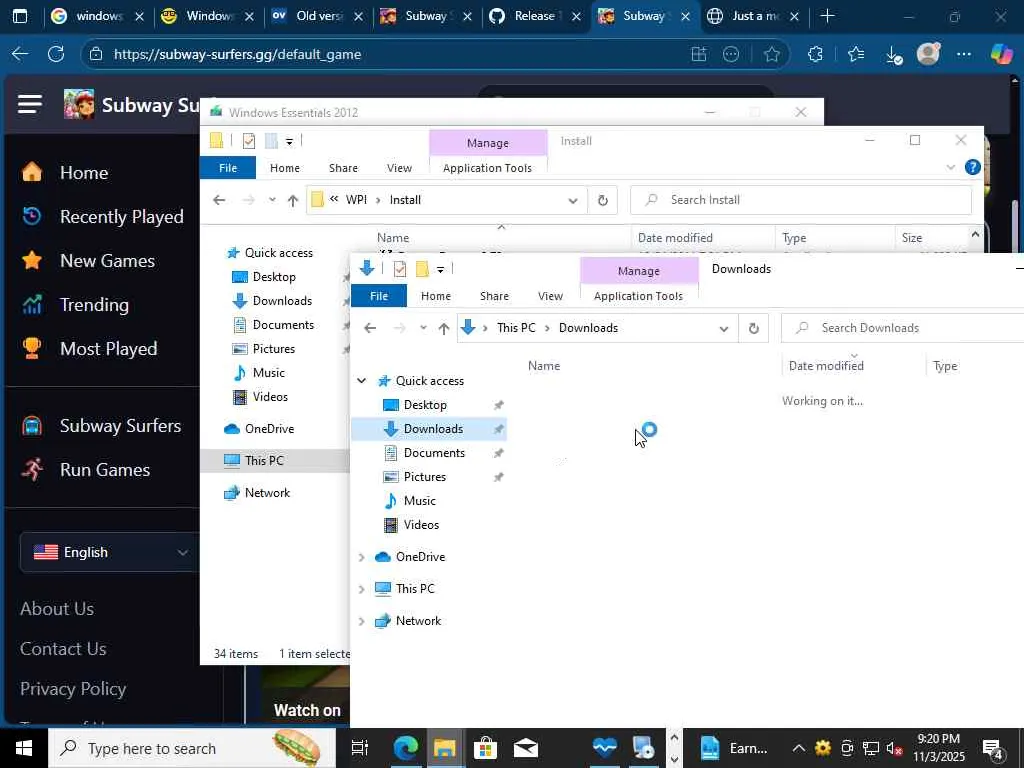This screenshot has height=768, width=1024.
Task: Click the browser address bar URL
Action: (237, 54)
